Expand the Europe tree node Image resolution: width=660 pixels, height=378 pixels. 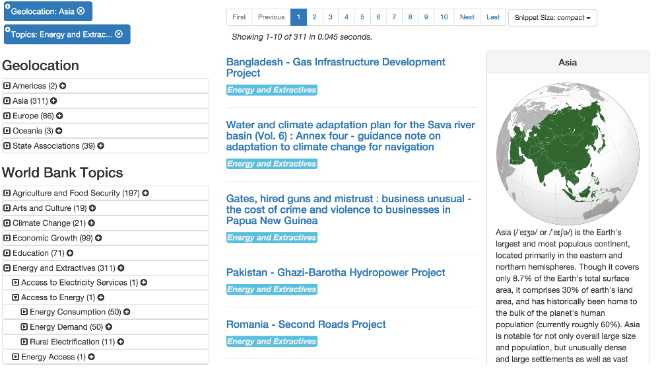point(7,115)
